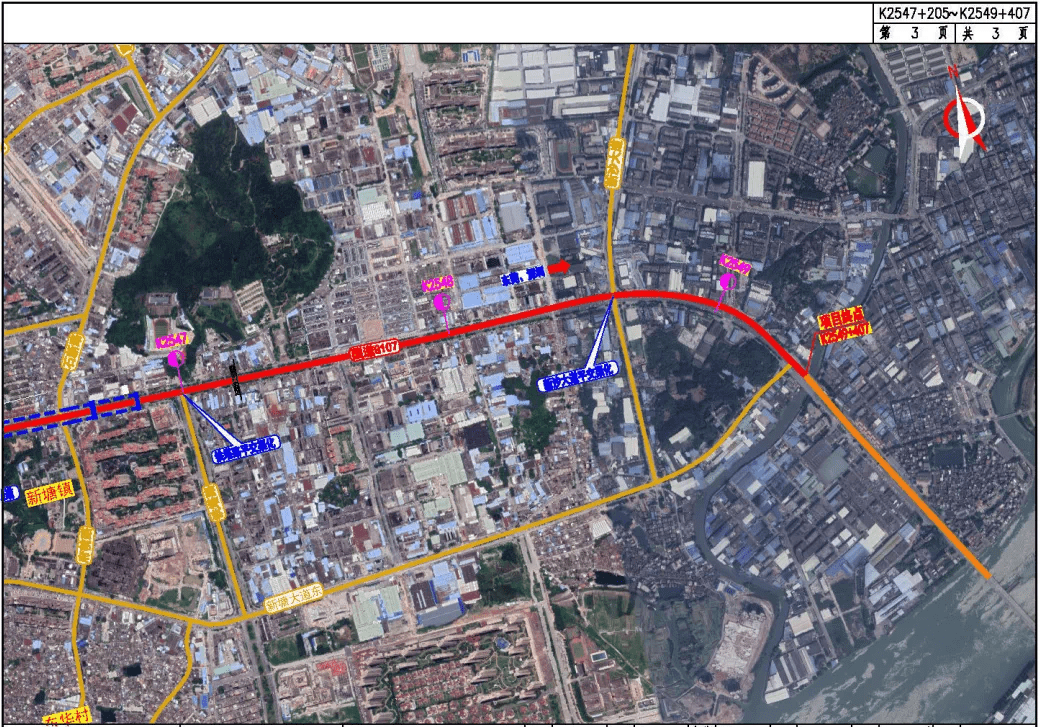Click the K2548 magenta station marker
This screenshot has height=727, width=1040.
coord(440,299)
